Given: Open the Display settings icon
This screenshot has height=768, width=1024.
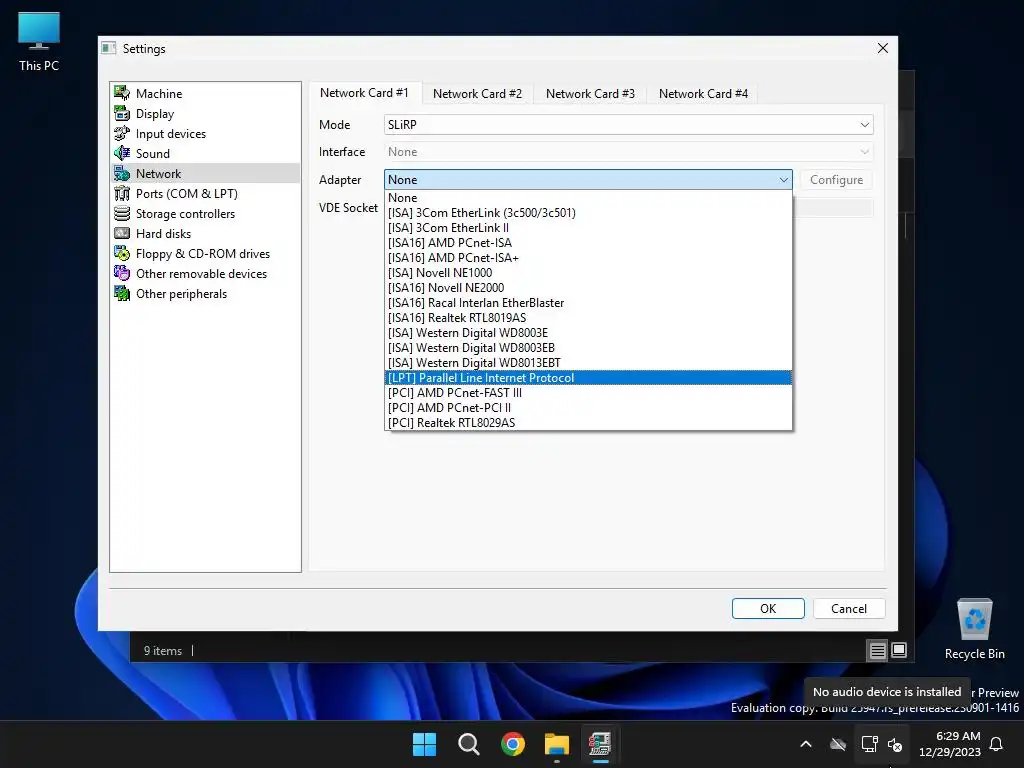Looking at the screenshot, I should click(x=122, y=114).
